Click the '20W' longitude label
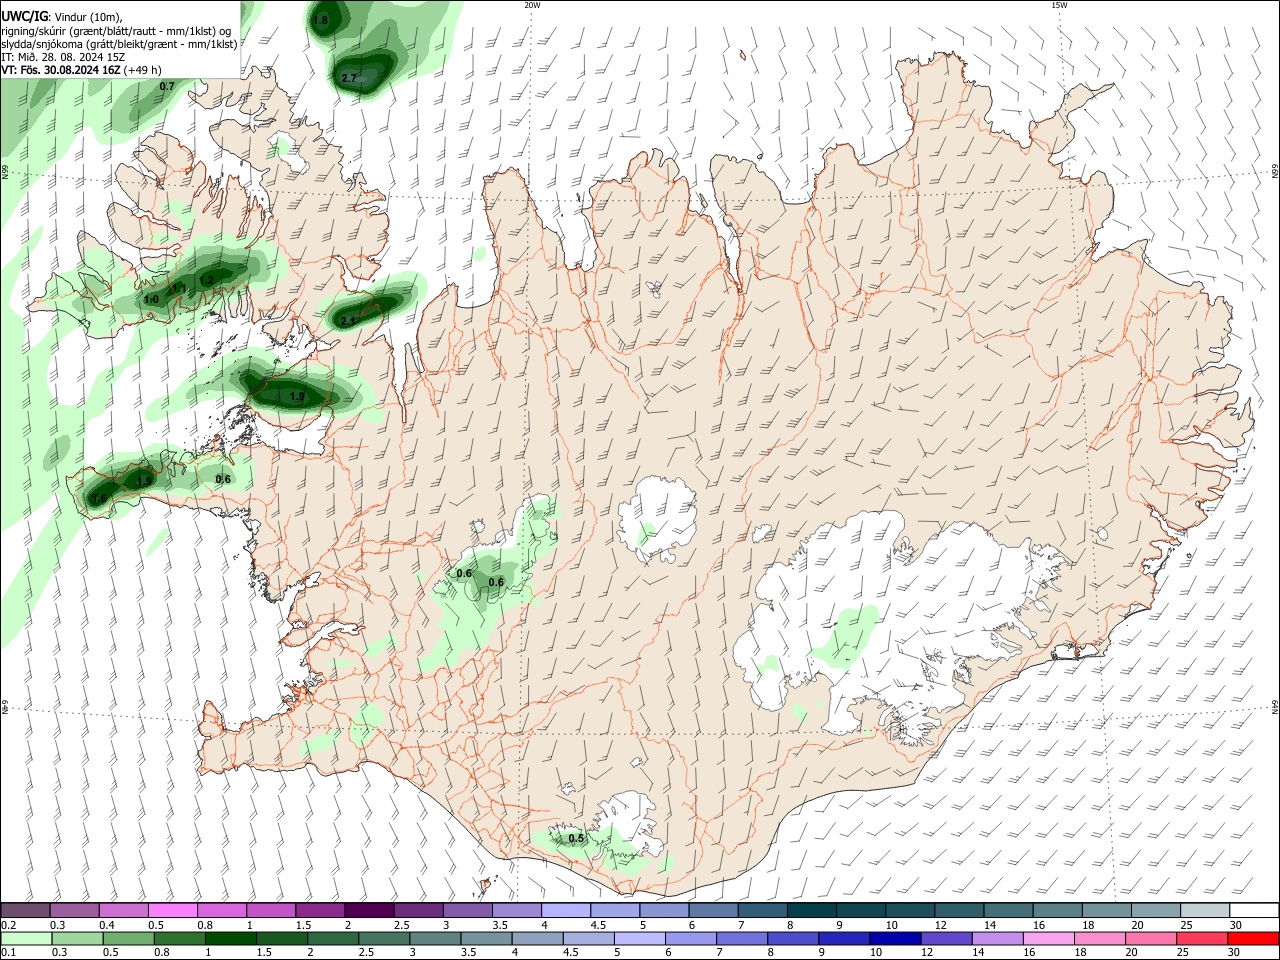 [532, 5]
